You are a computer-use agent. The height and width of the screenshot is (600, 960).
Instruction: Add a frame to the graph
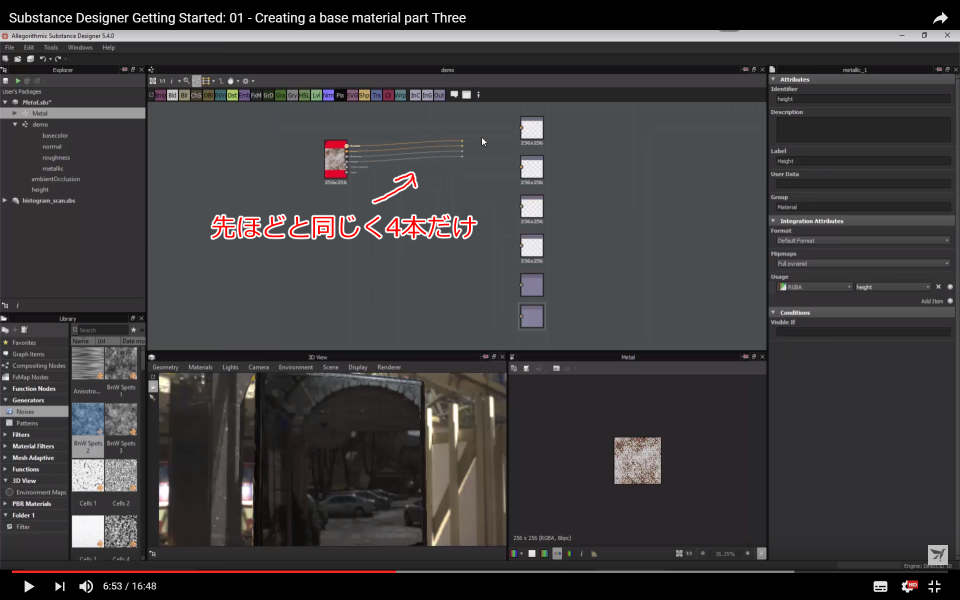point(466,95)
